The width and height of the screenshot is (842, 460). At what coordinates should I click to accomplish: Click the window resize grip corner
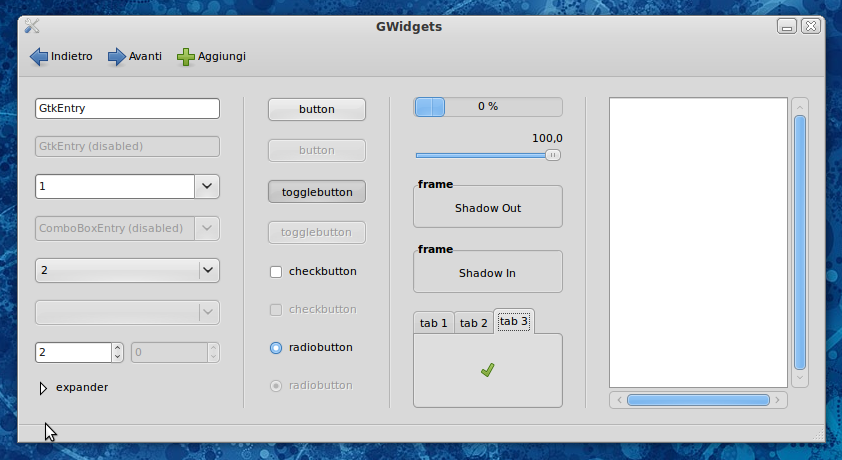(818, 435)
